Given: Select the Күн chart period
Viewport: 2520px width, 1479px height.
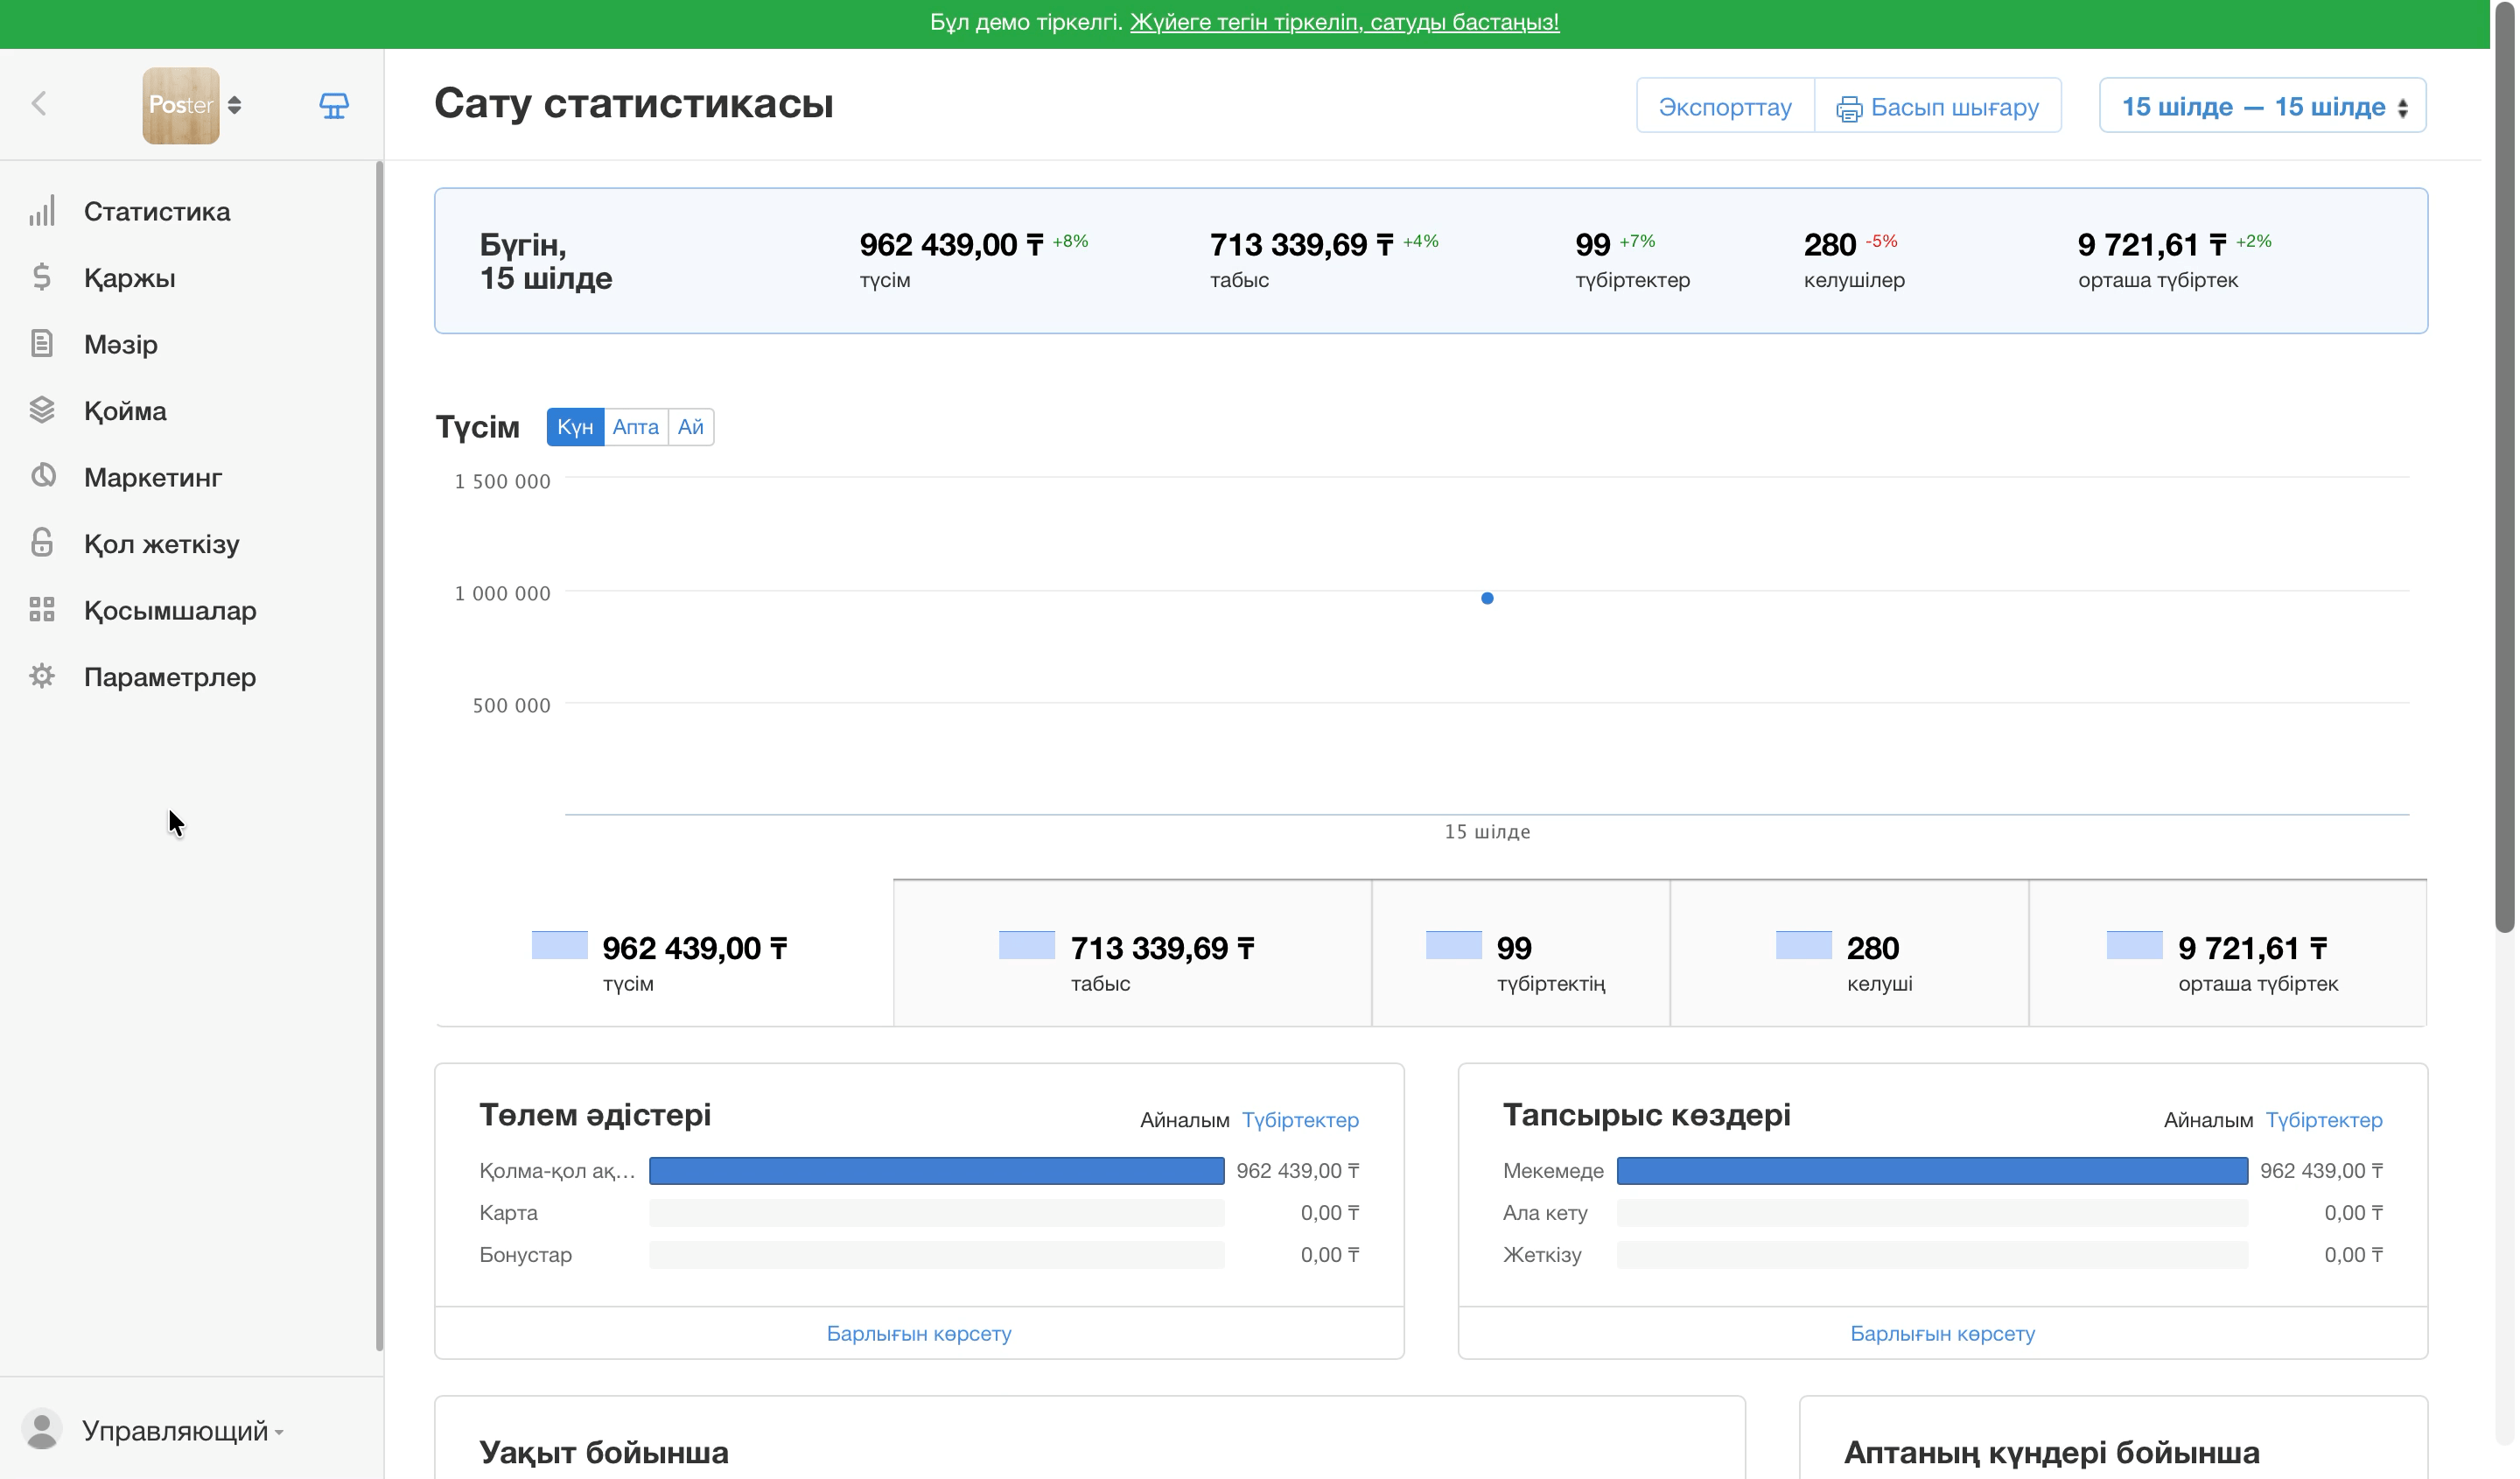Looking at the screenshot, I should click(575, 427).
